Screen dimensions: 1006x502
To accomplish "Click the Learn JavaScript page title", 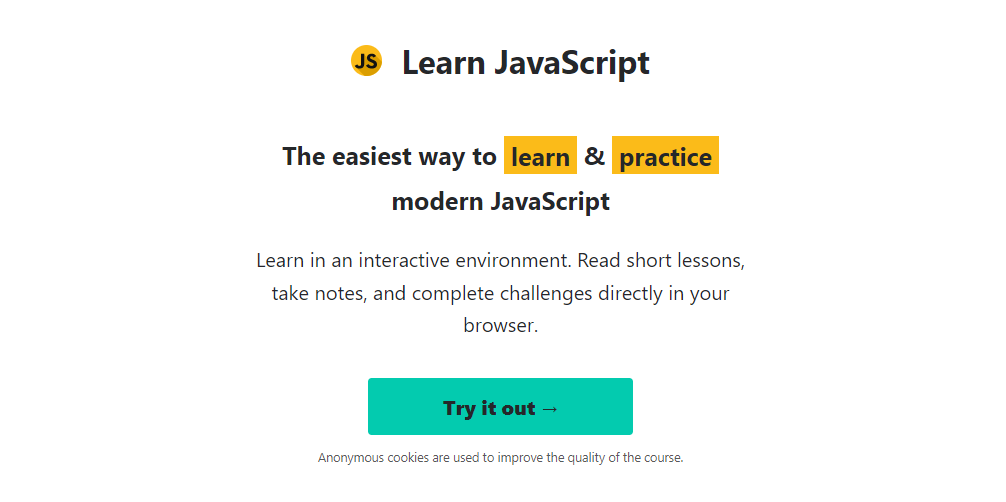I will pyautogui.click(x=525, y=63).
